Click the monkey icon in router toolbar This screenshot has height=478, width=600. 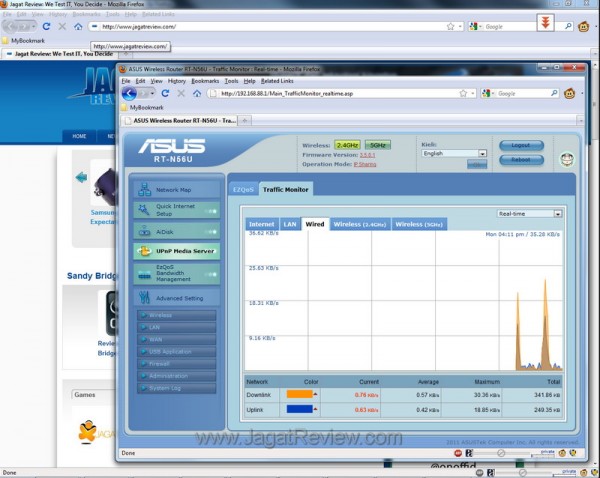tap(569, 93)
